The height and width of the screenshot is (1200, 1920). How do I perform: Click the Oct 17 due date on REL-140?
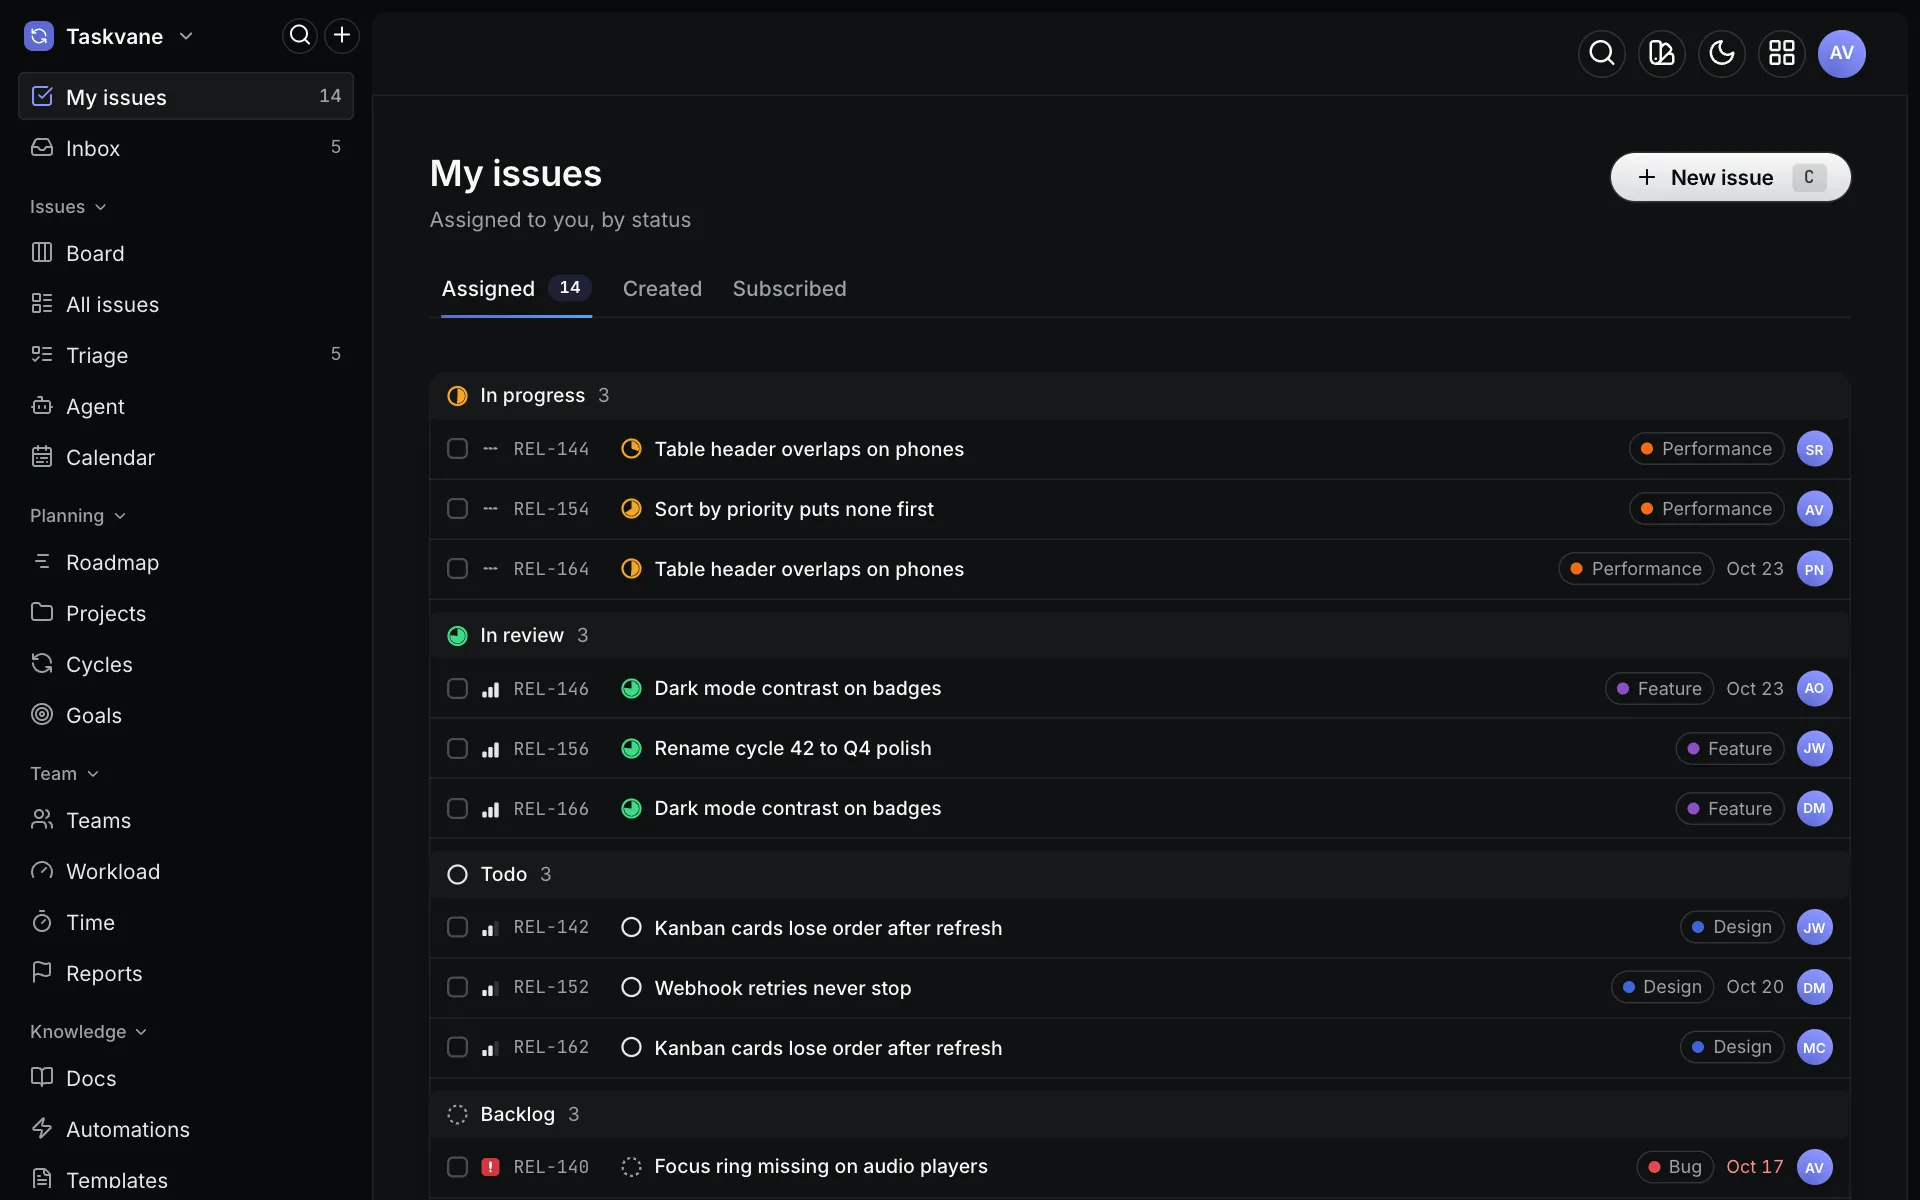(1755, 1167)
